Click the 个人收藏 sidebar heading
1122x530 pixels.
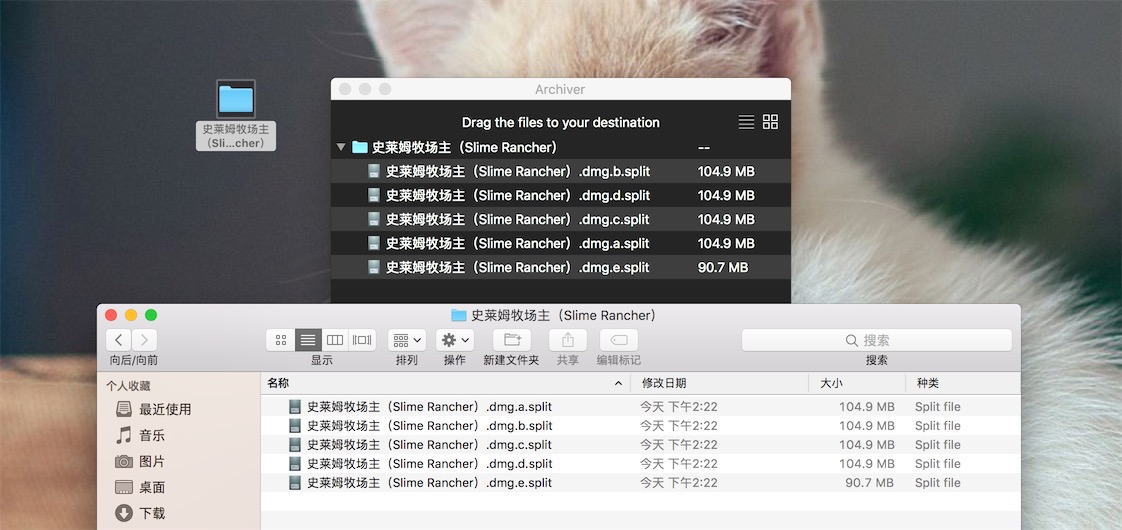tap(128, 386)
